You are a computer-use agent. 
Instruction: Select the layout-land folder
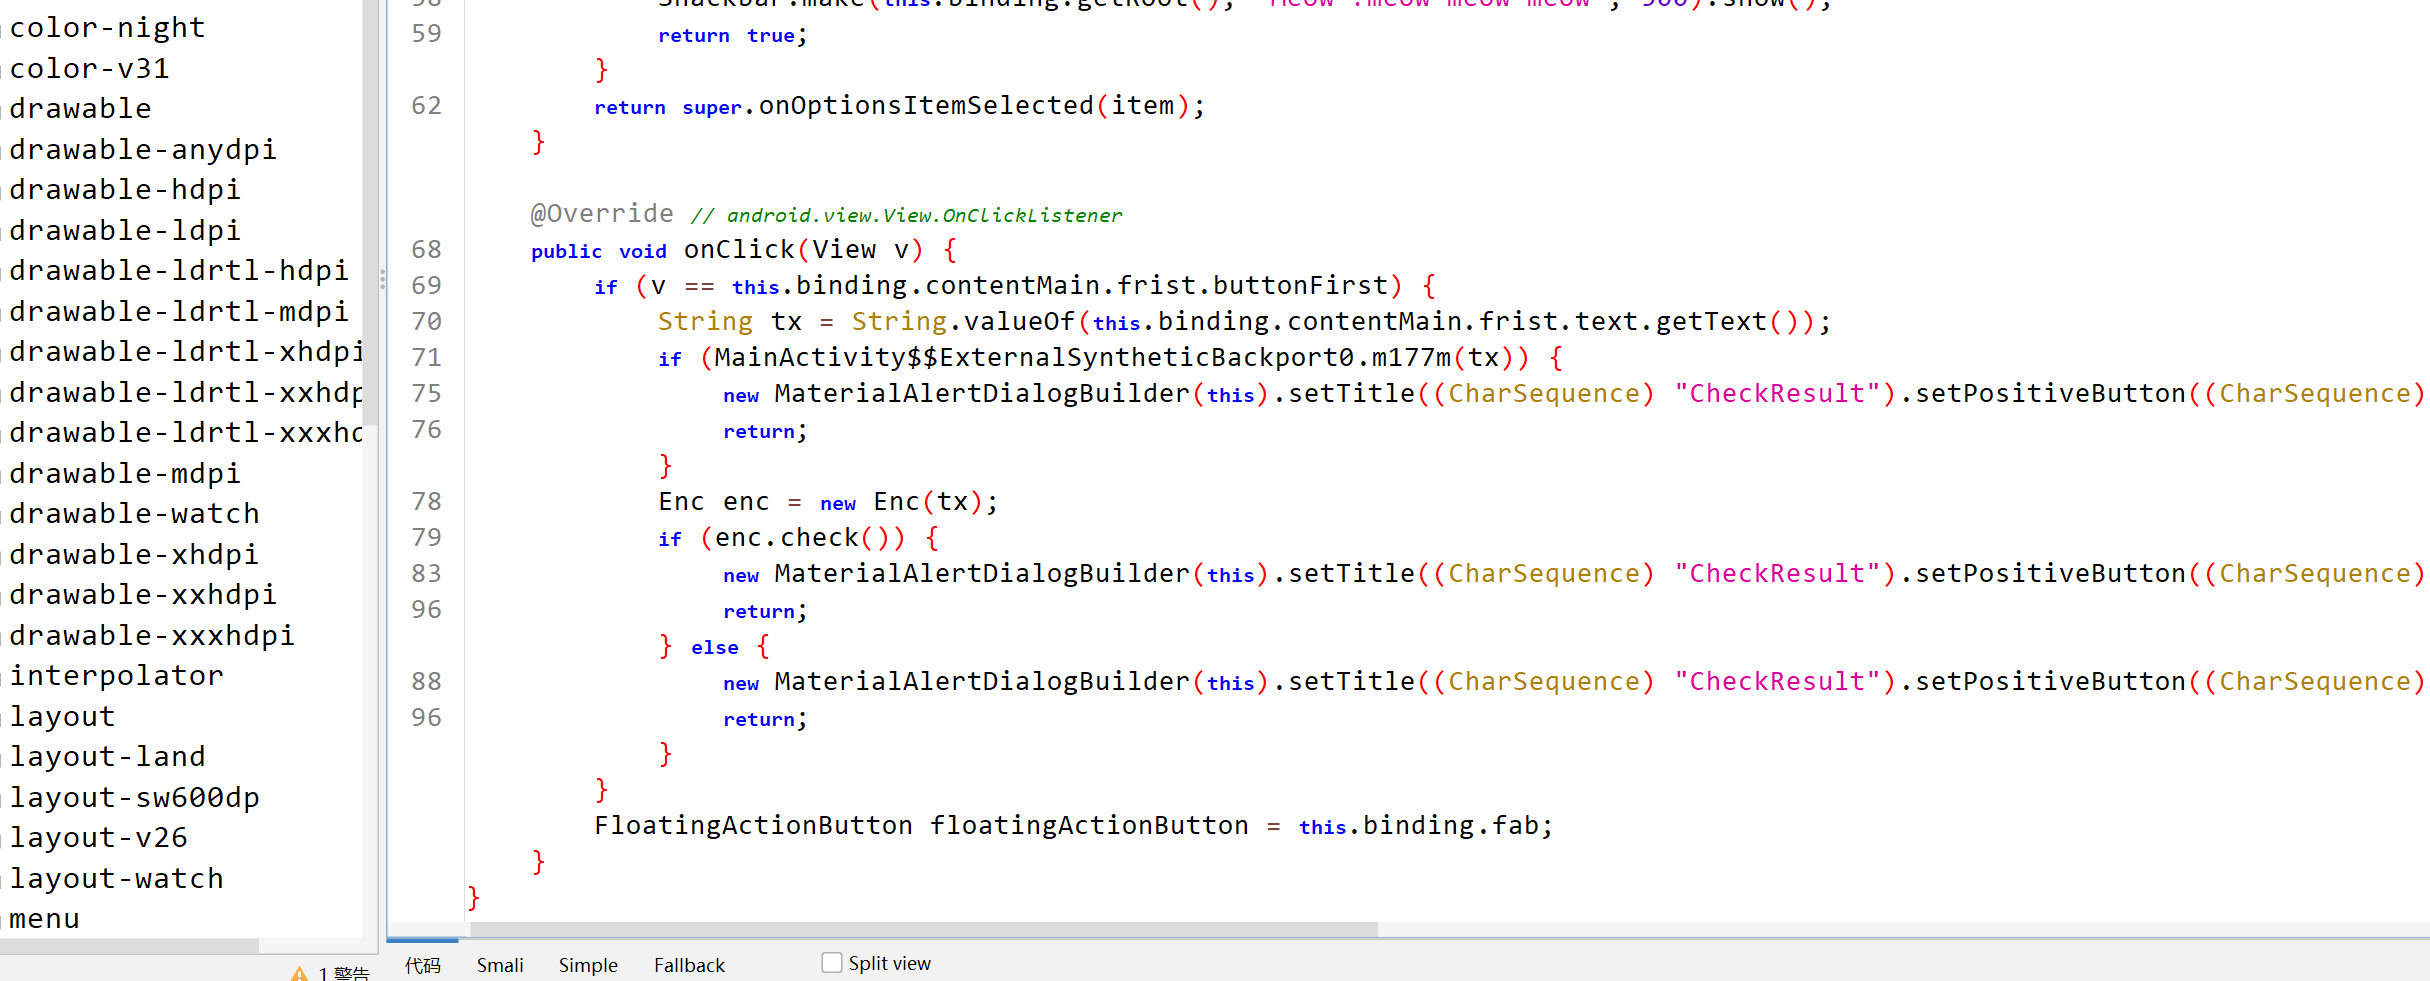click(107, 756)
